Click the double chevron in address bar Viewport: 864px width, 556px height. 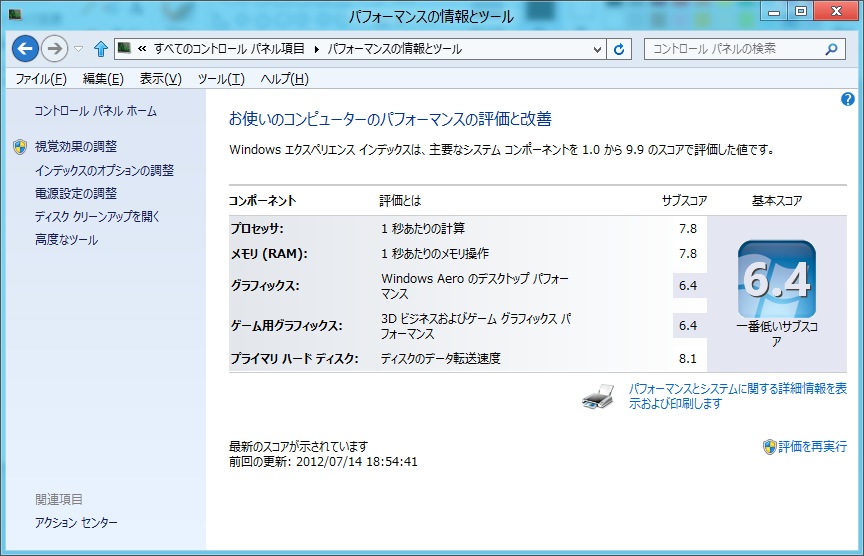pos(142,49)
